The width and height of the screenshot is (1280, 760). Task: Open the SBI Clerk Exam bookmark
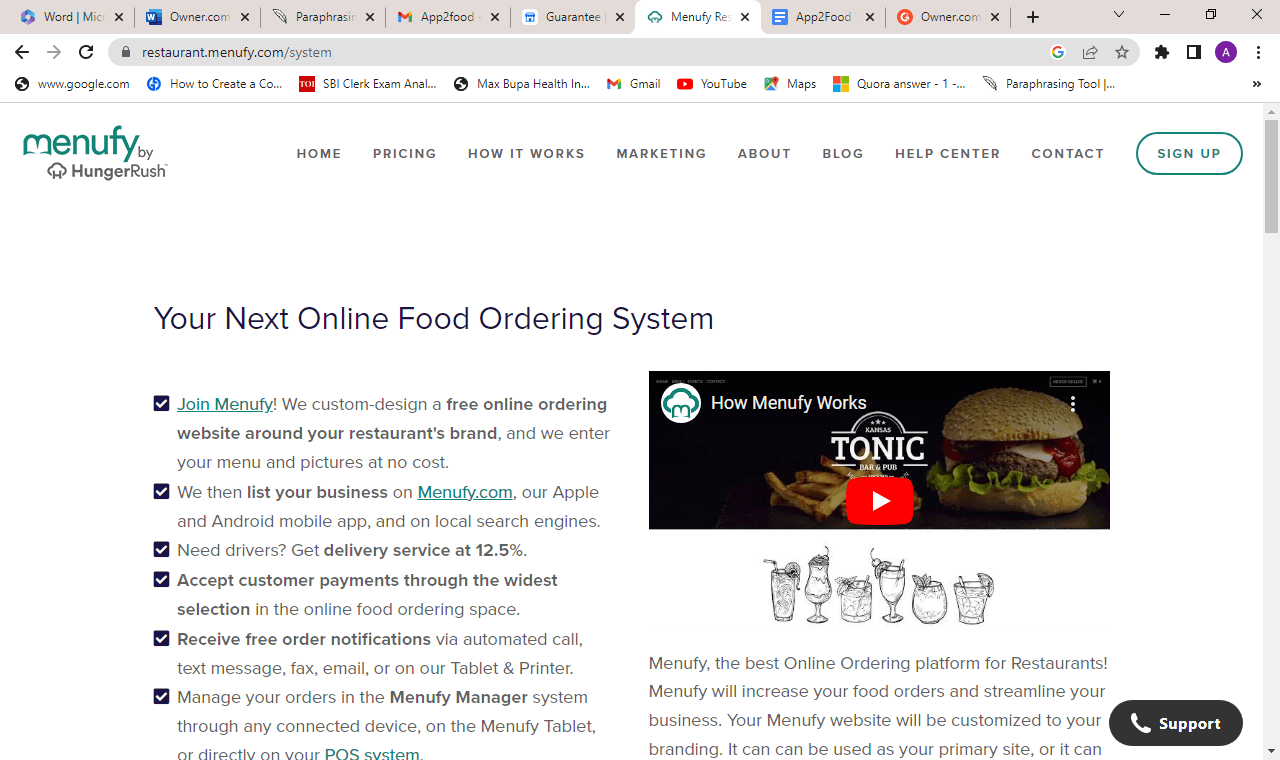point(368,84)
